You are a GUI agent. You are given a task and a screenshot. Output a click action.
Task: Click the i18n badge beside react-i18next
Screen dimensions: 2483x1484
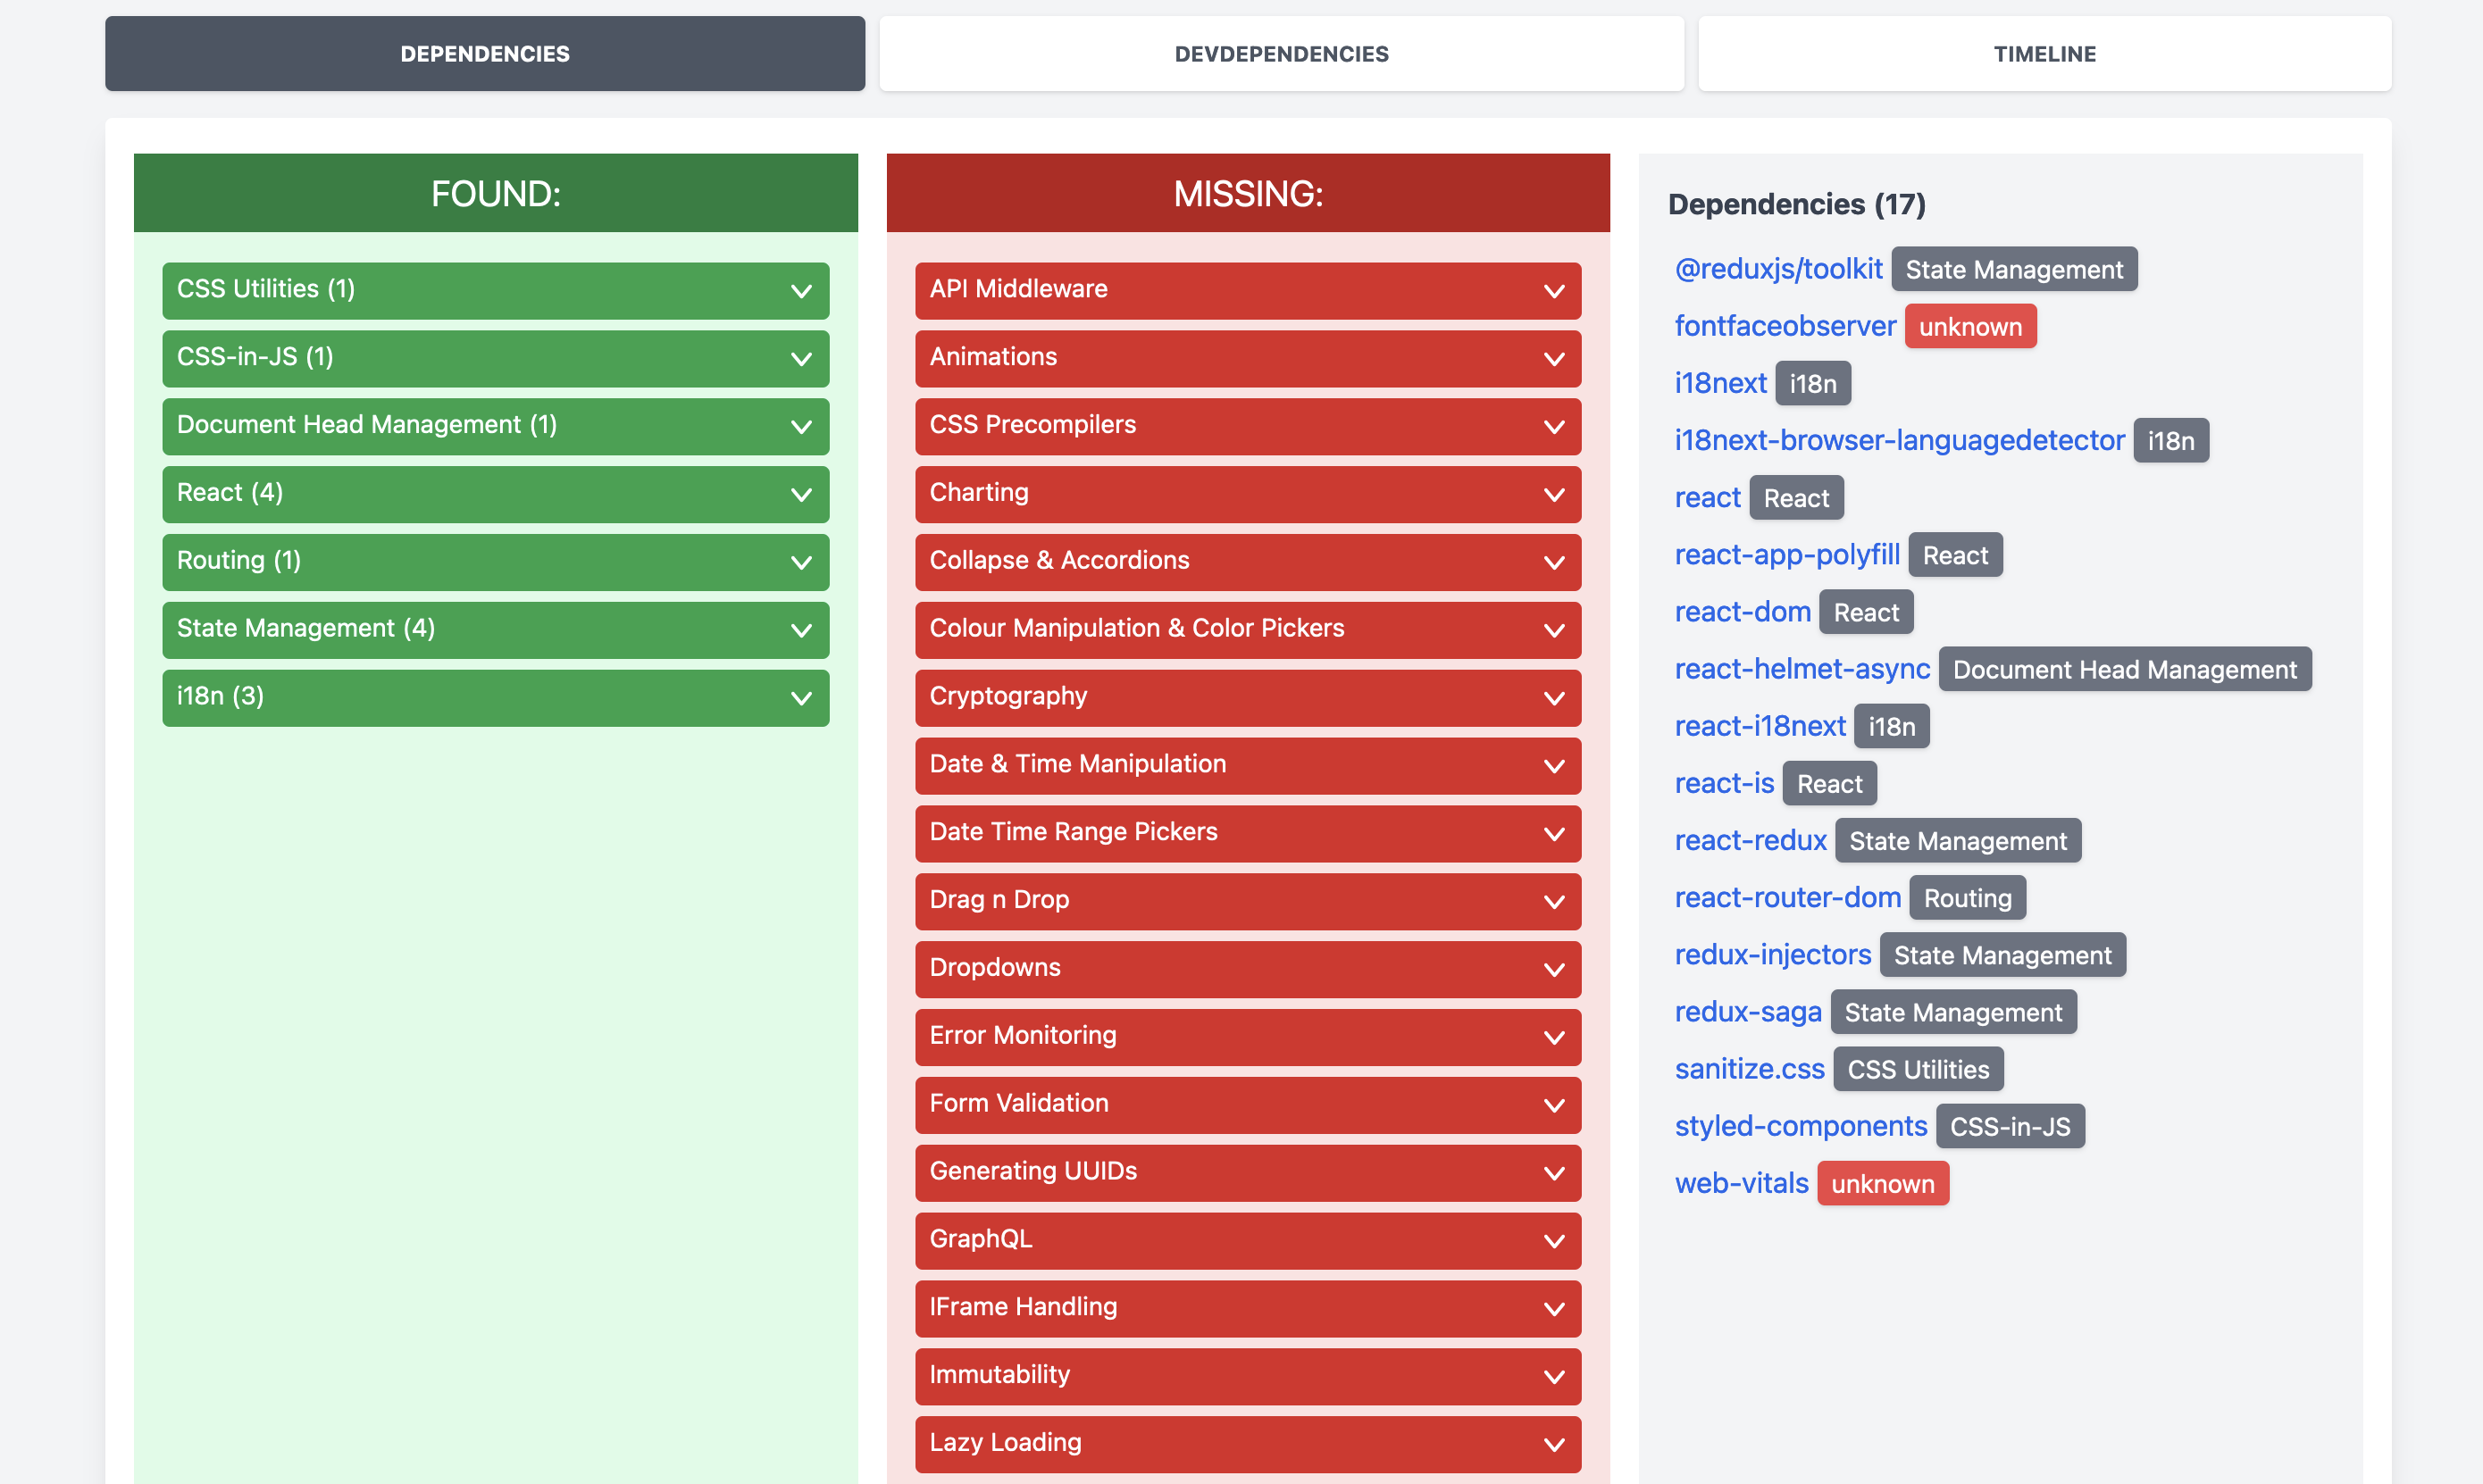pos(1891,725)
